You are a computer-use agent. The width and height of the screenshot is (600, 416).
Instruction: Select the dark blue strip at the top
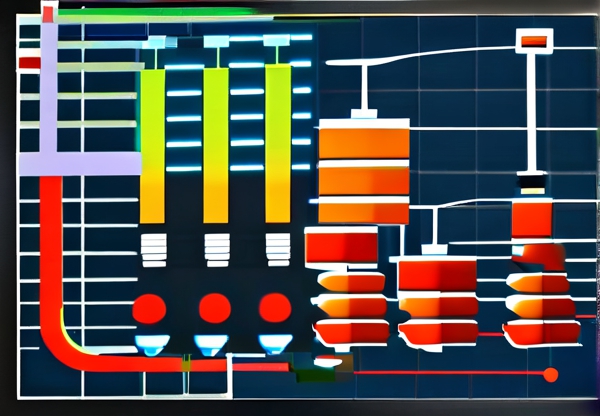[115, 32]
